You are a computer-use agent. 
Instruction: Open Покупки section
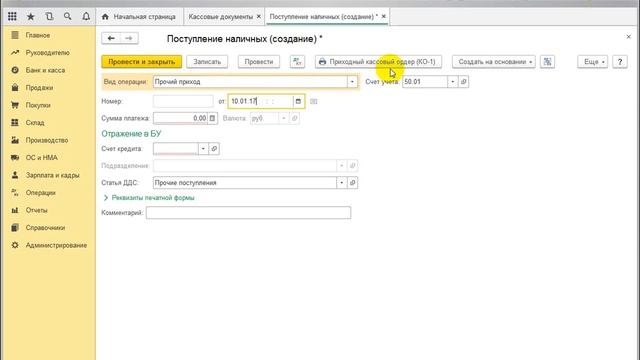[x=49, y=105]
